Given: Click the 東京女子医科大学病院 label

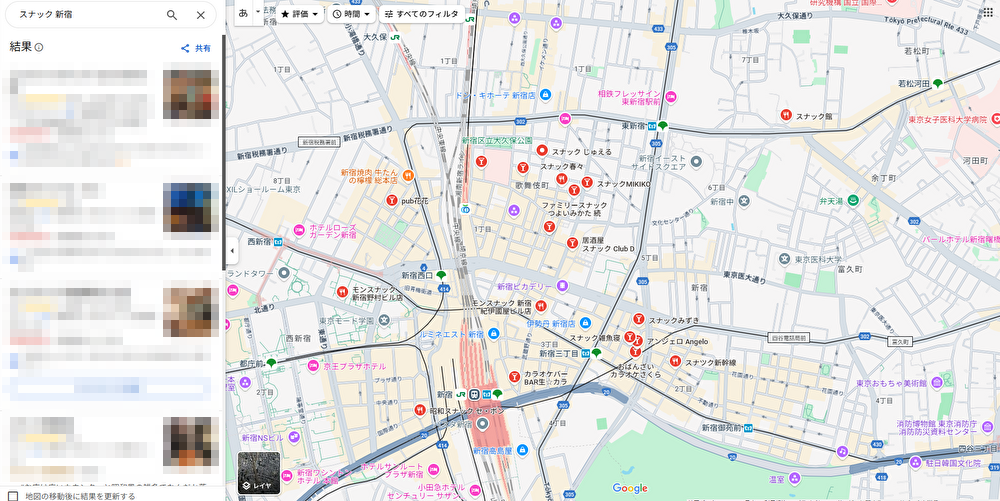Looking at the screenshot, I should pos(948,119).
